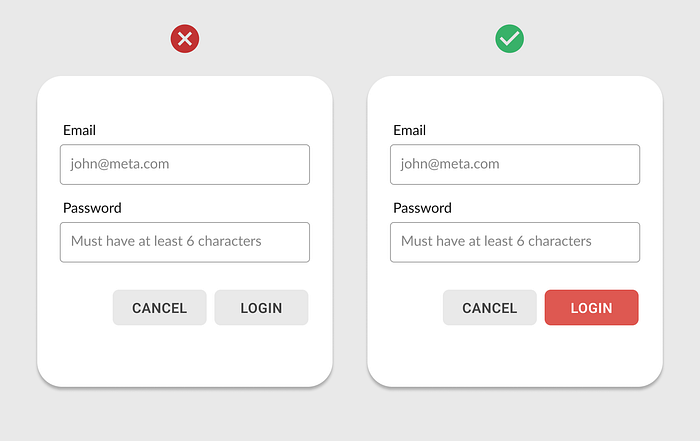
Task: Click blank area above Email label, right card
Action: [515, 100]
